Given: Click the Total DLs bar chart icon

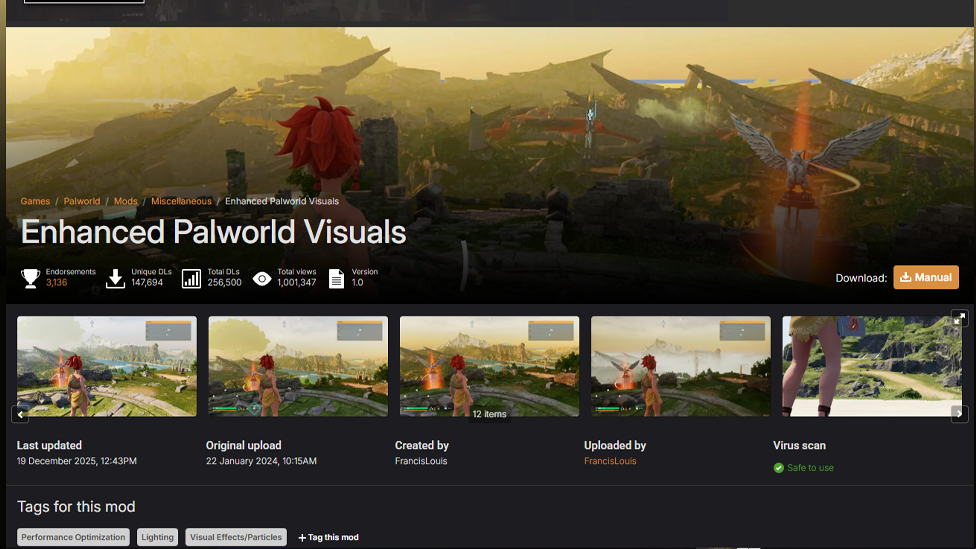Looking at the screenshot, I should point(191,278).
